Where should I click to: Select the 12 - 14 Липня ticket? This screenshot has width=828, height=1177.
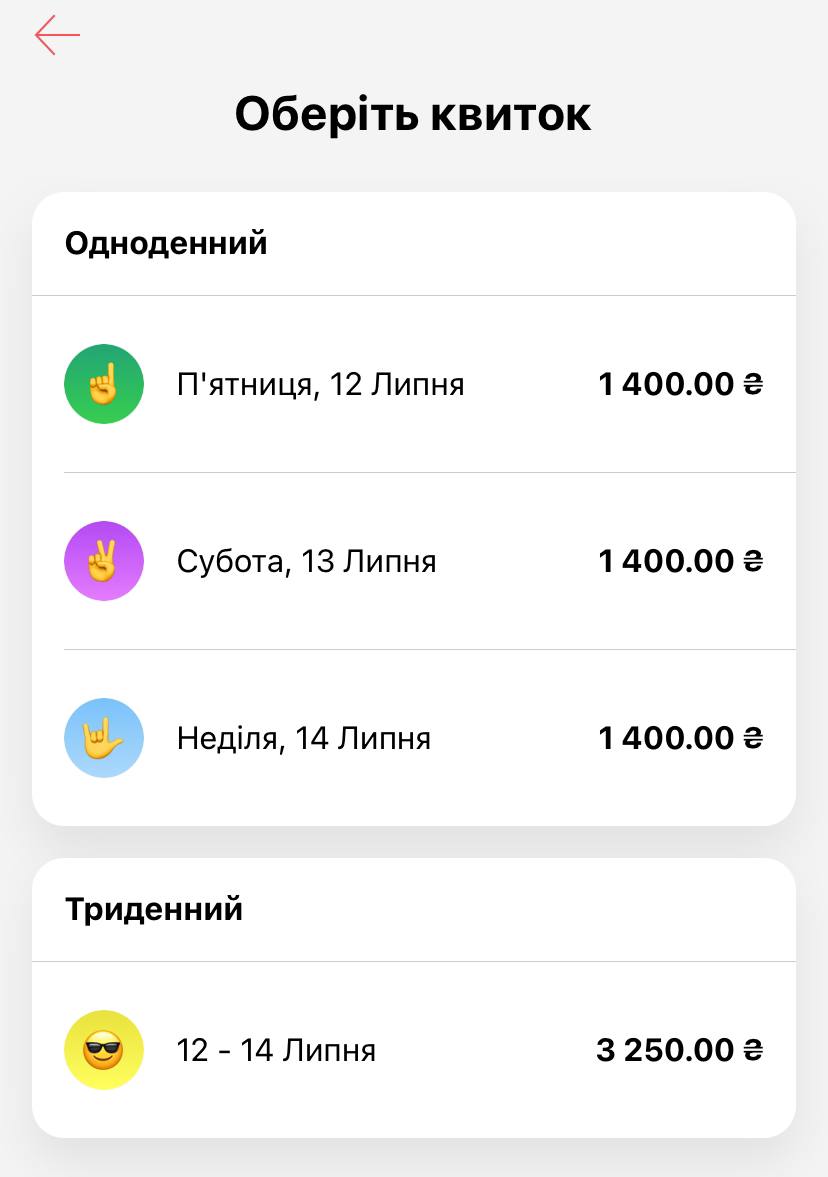tap(276, 1050)
